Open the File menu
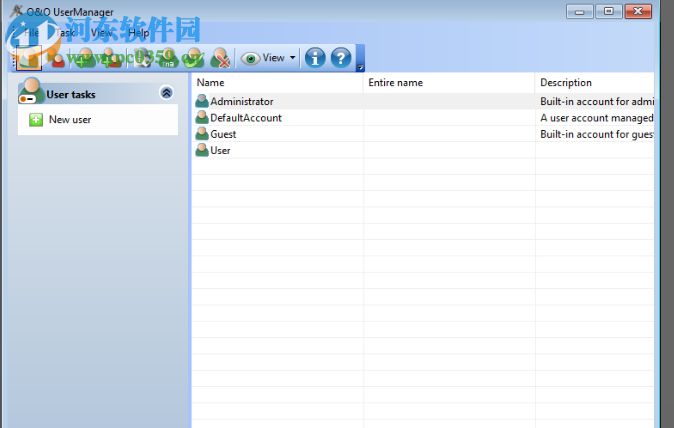Viewport: 674px width, 428px height. pyautogui.click(x=31, y=33)
